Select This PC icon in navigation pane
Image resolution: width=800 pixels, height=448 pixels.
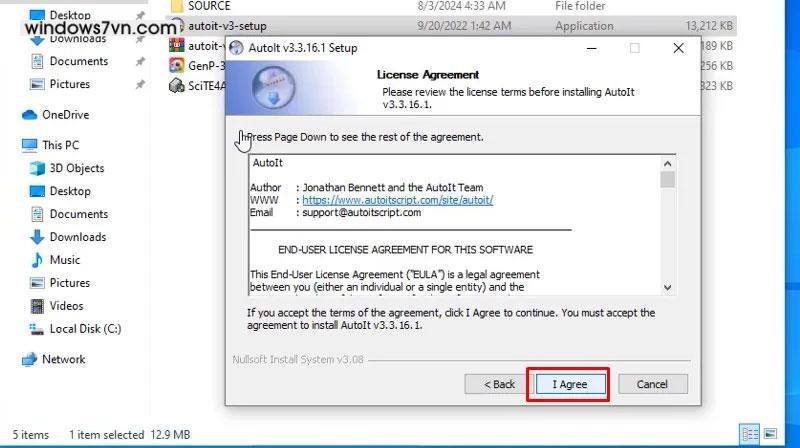[x=30, y=145]
